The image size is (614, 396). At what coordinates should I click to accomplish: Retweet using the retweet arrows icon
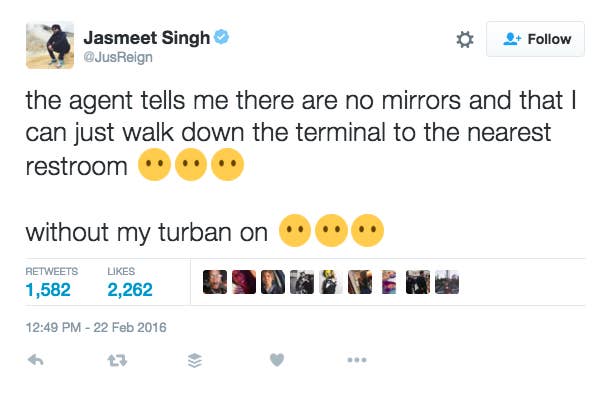pyautogui.click(x=117, y=360)
